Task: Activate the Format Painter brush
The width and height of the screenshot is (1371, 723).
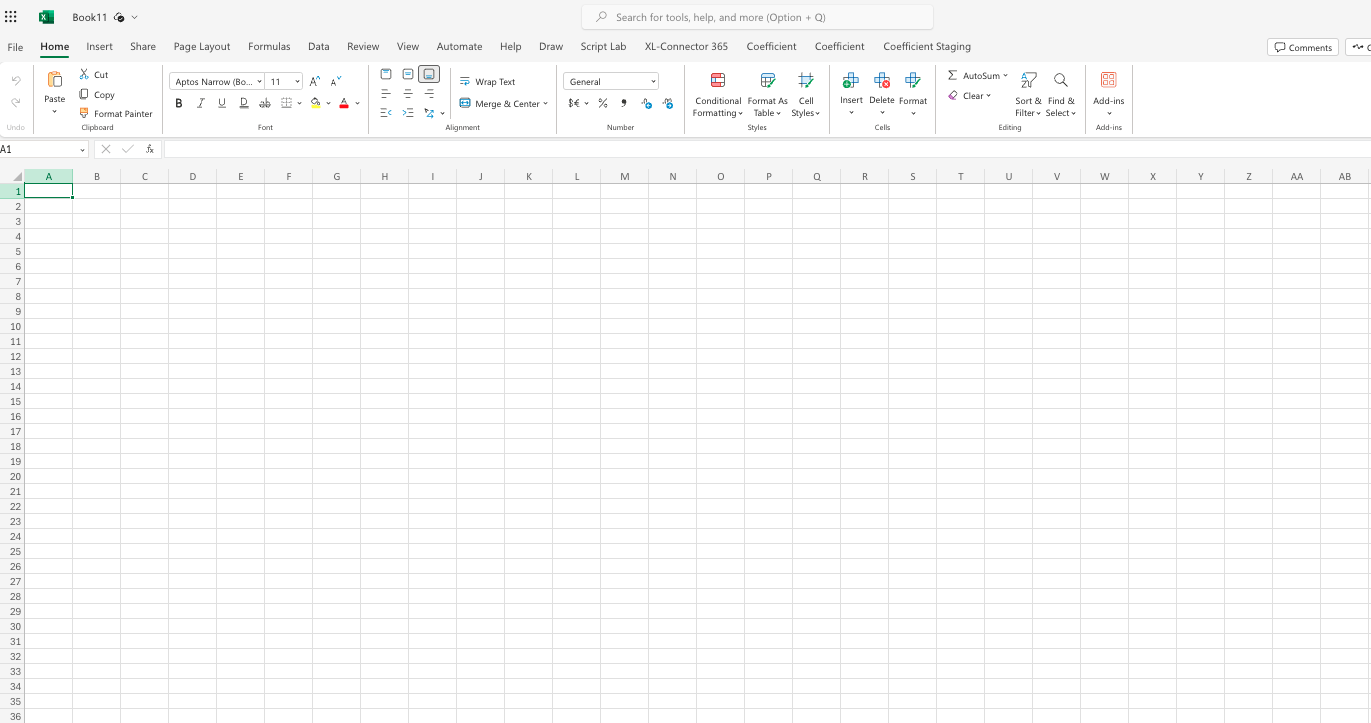Action: (x=84, y=113)
